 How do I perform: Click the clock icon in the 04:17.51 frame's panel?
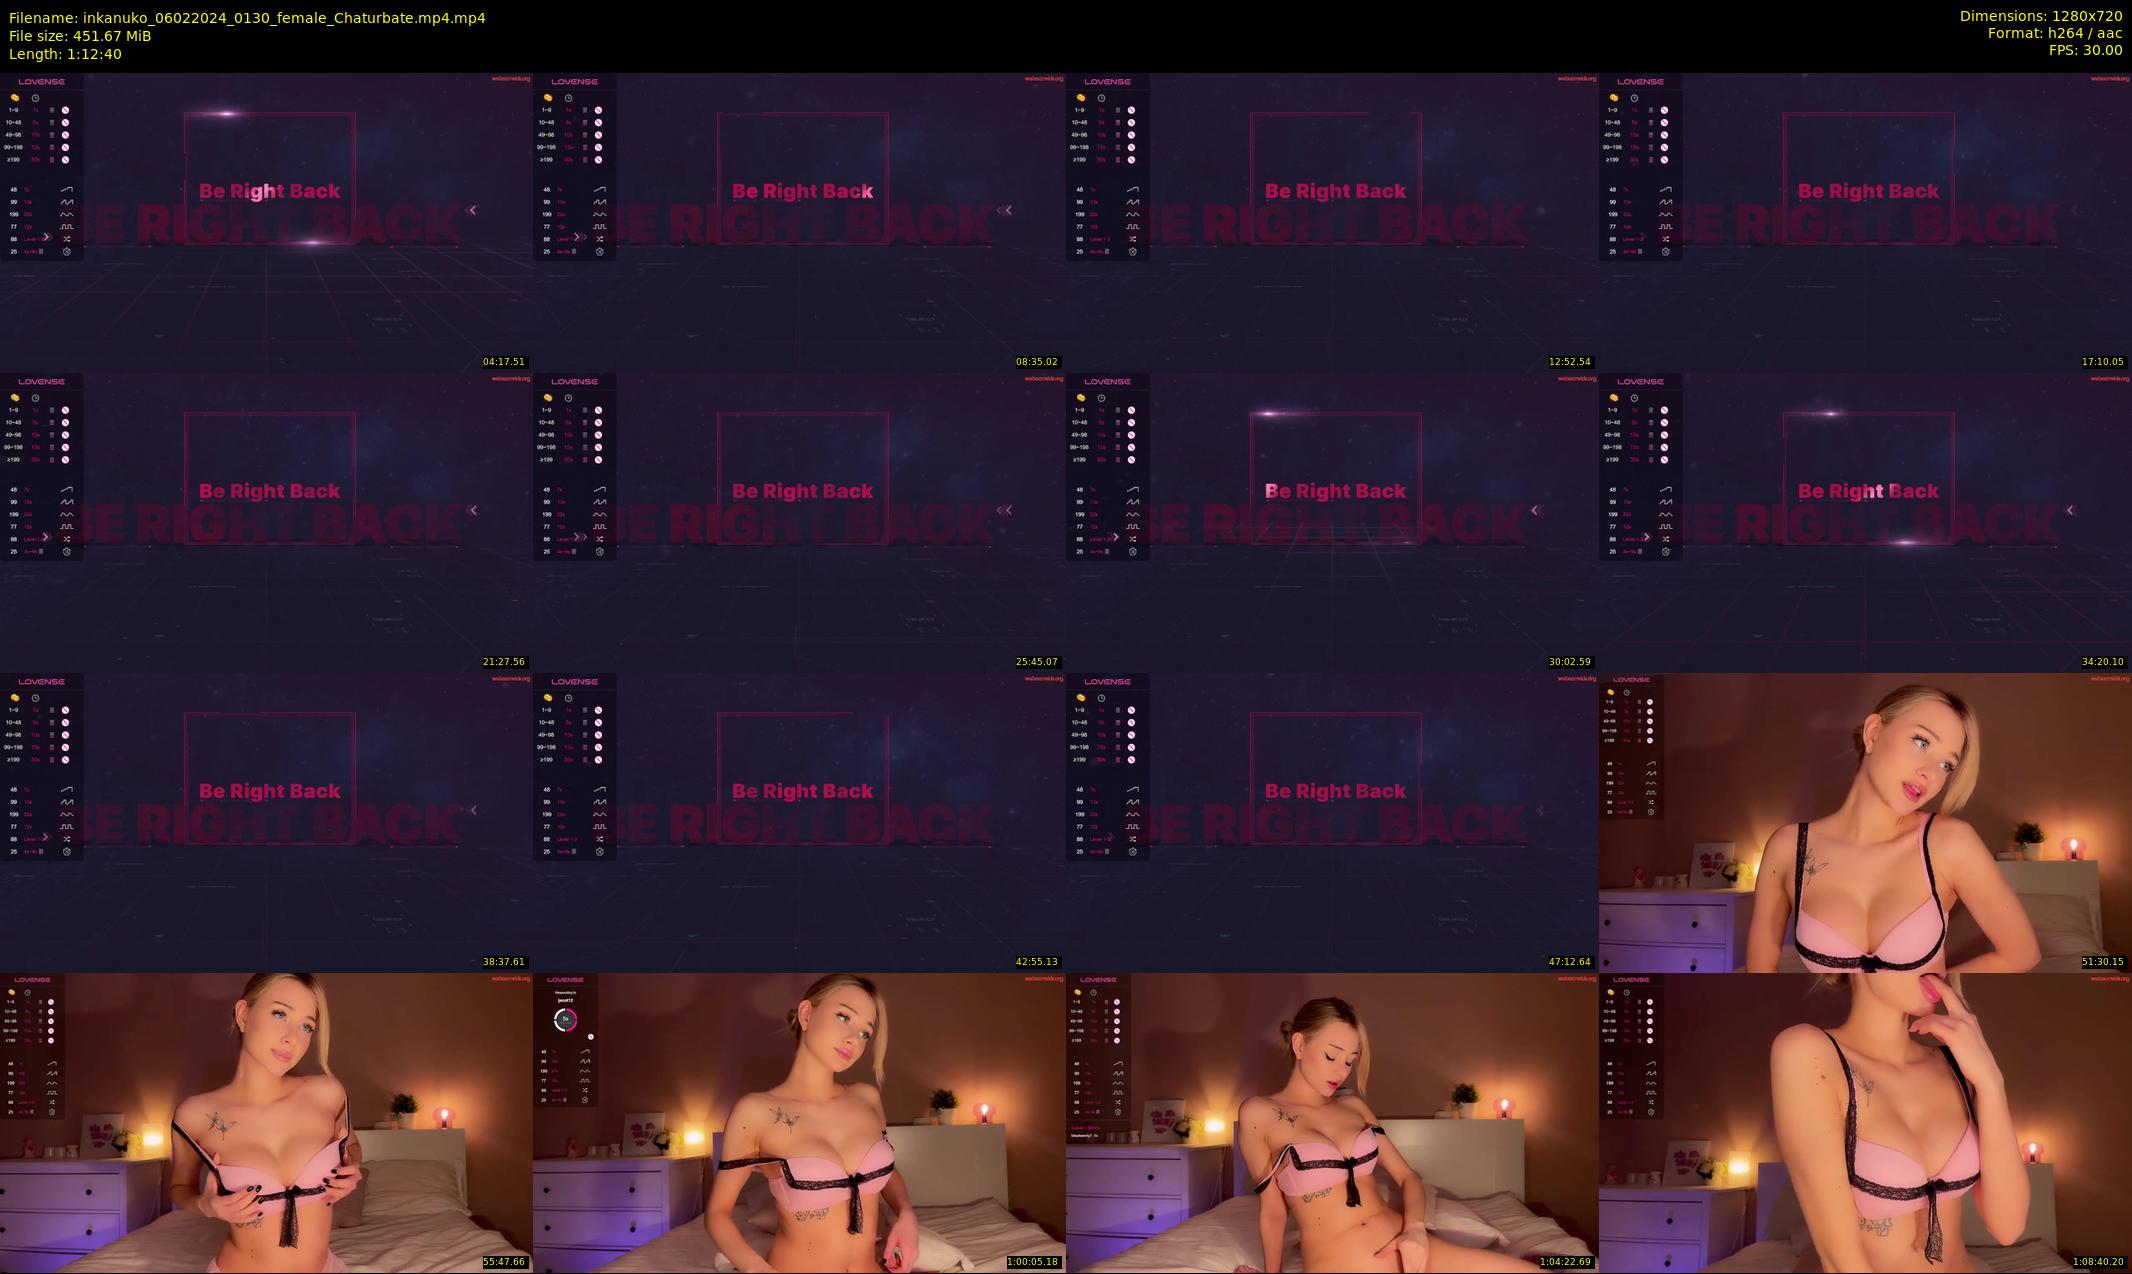point(35,98)
